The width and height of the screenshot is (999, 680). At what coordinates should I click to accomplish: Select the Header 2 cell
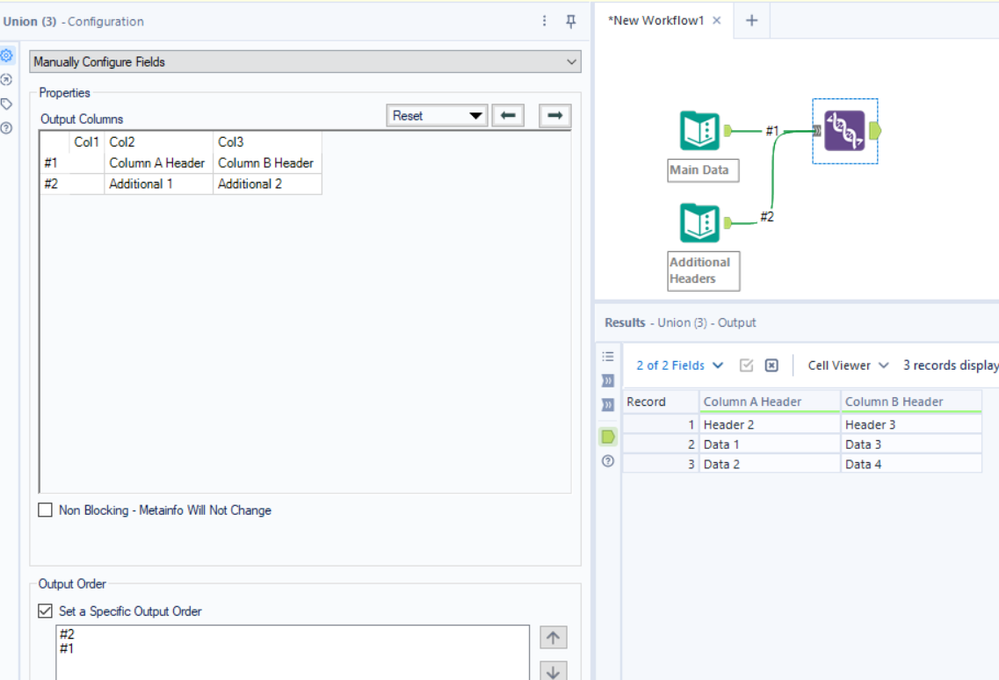[770, 424]
